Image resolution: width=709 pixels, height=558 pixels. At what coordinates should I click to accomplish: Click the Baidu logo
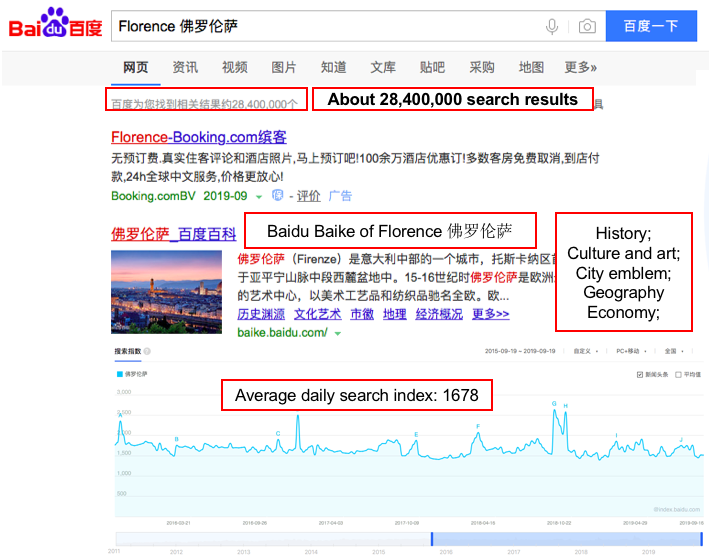coord(56,24)
